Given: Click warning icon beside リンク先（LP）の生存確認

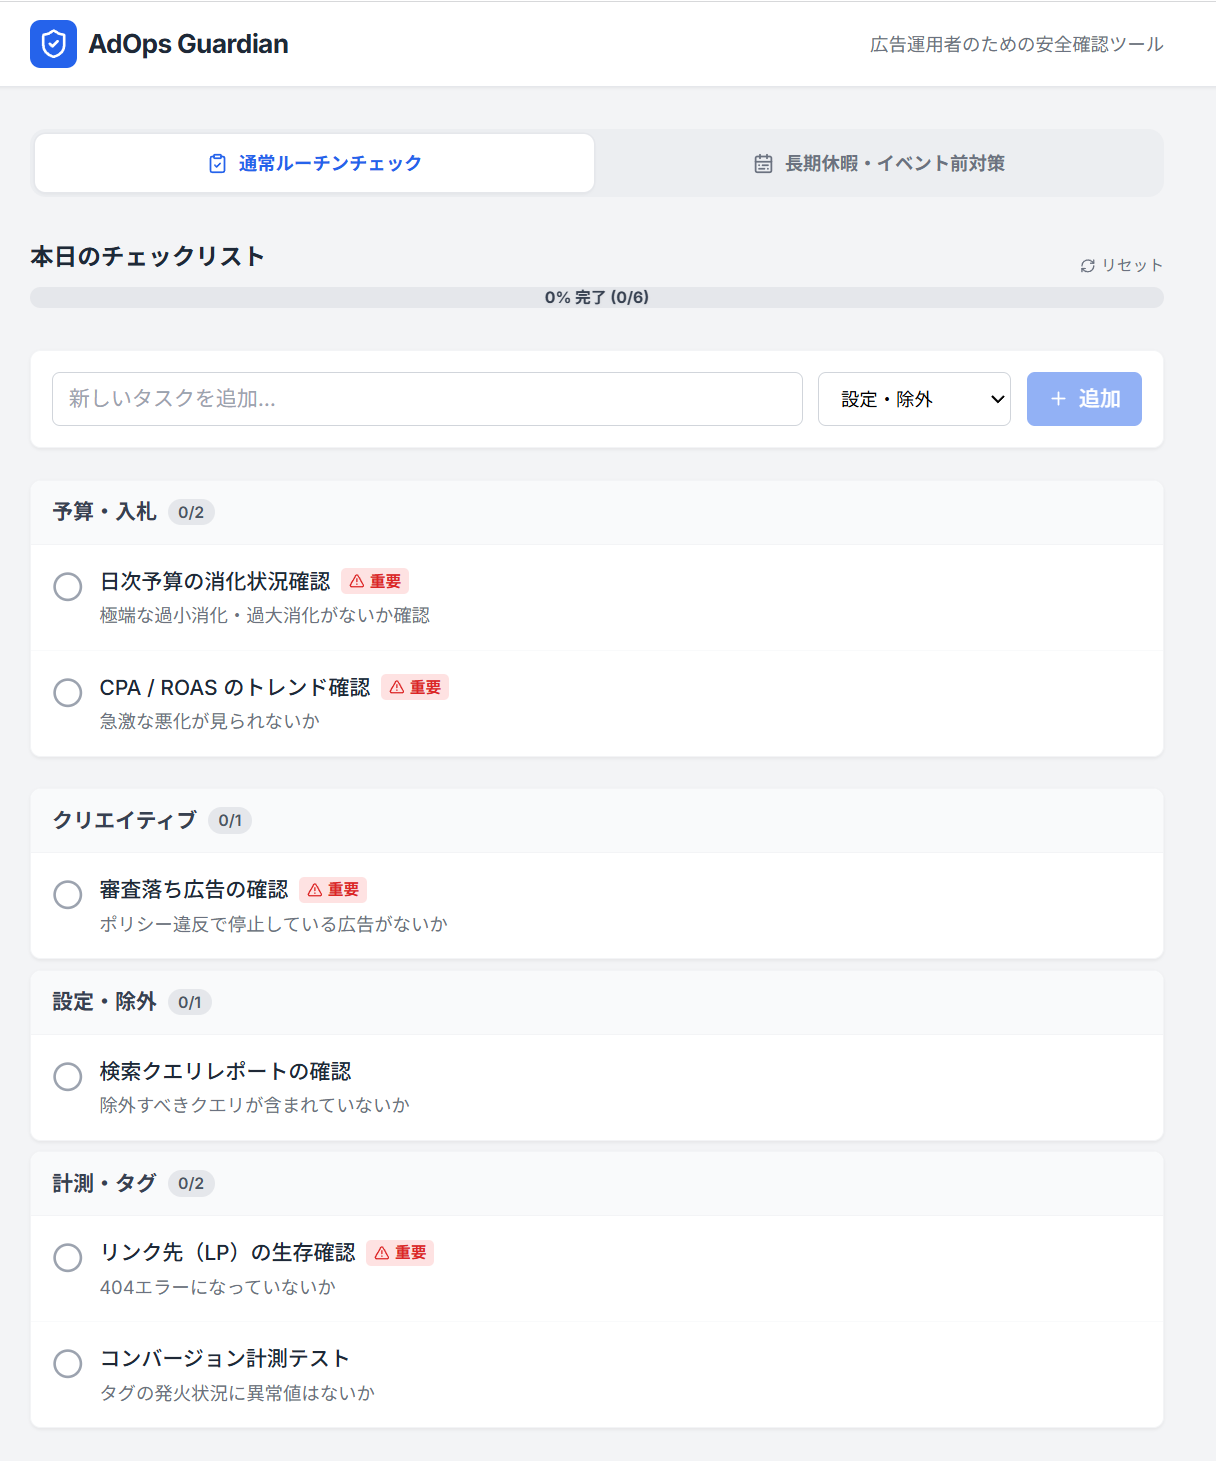Looking at the screenshot, I should coord(382,1253).
